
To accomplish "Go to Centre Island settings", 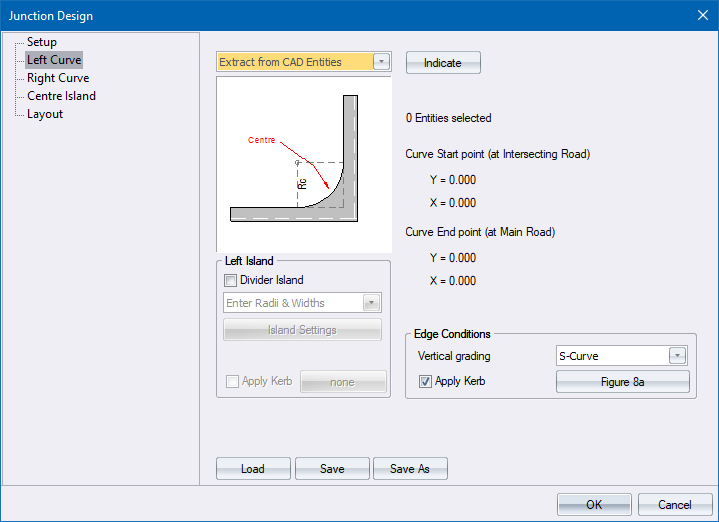I will 61,96.
